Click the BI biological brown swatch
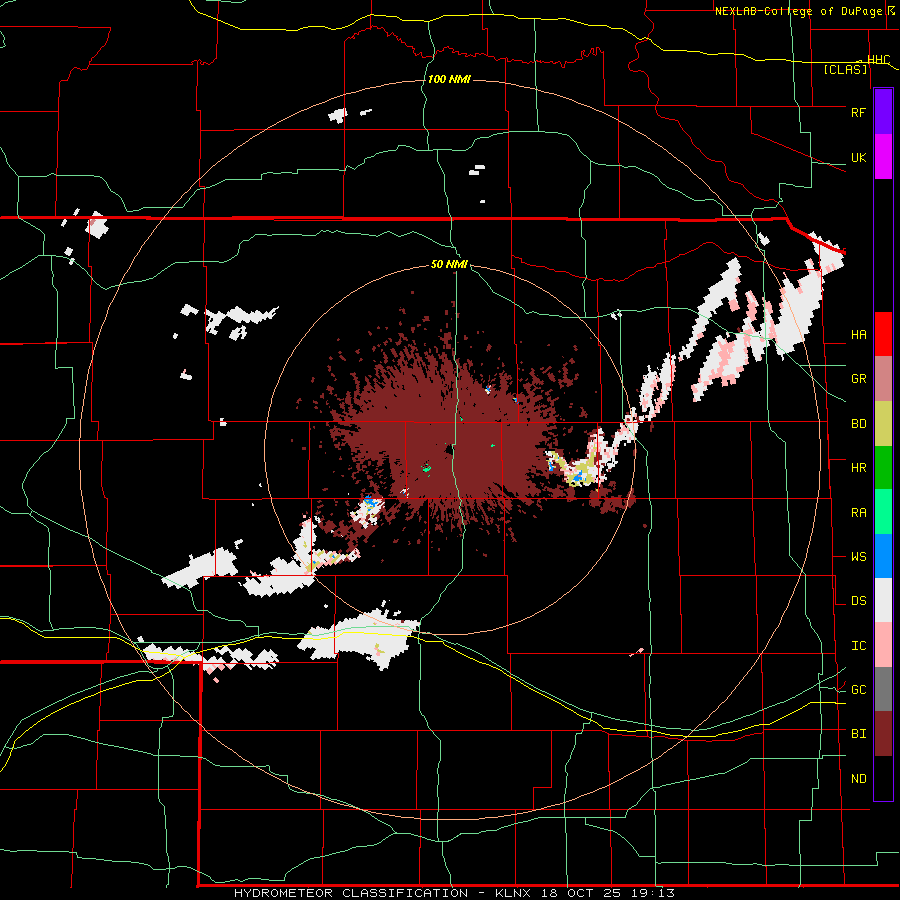Screen dimensions: 900x900 (883, 734)
